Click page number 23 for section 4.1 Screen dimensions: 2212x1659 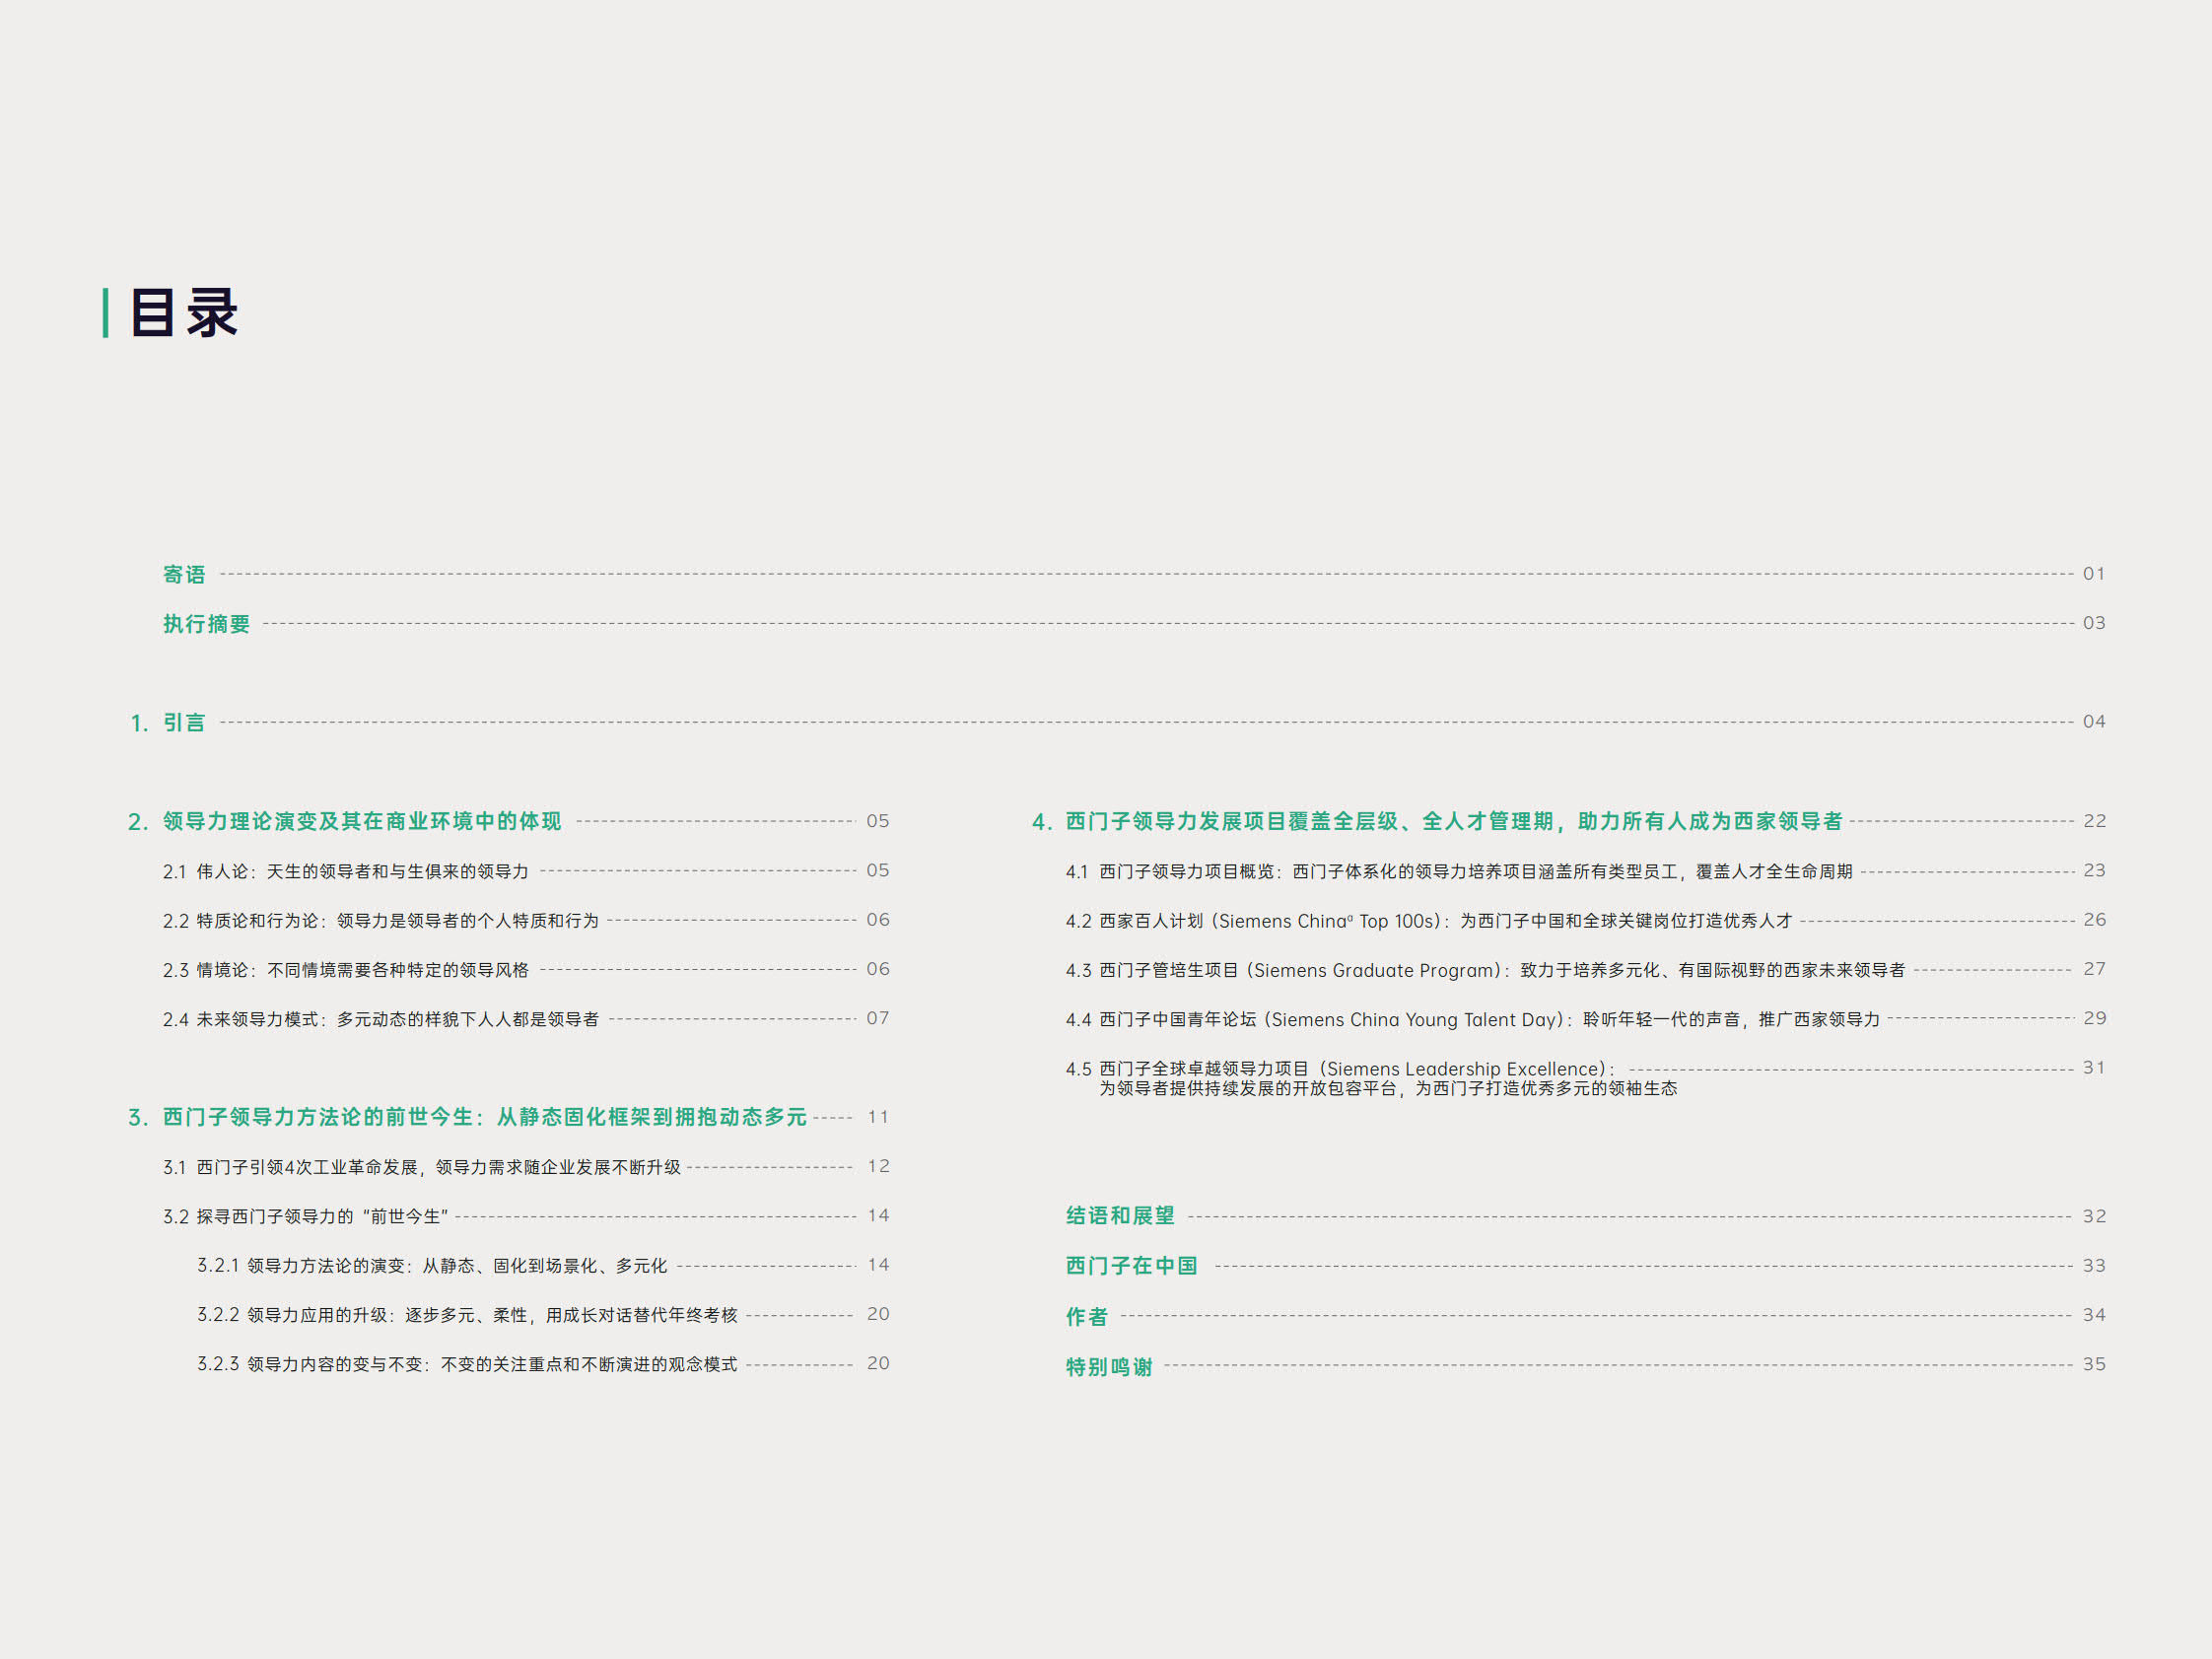(2094, 870)
